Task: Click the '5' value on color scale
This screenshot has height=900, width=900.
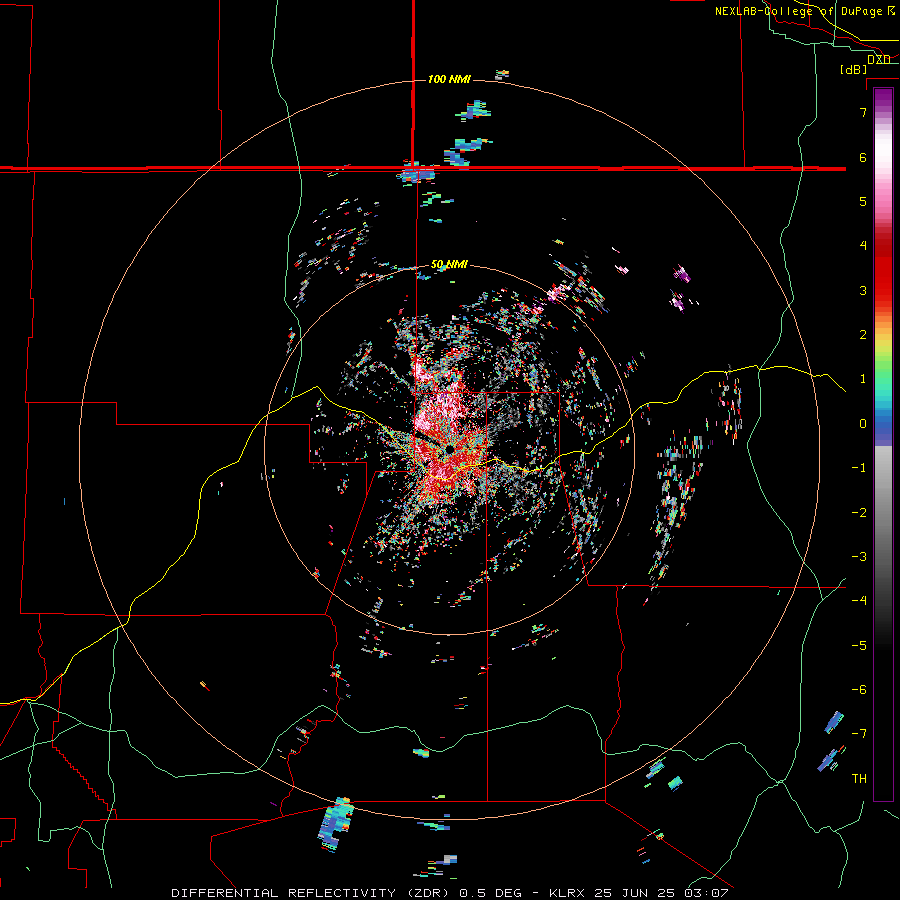Action: tap(863, 201)
